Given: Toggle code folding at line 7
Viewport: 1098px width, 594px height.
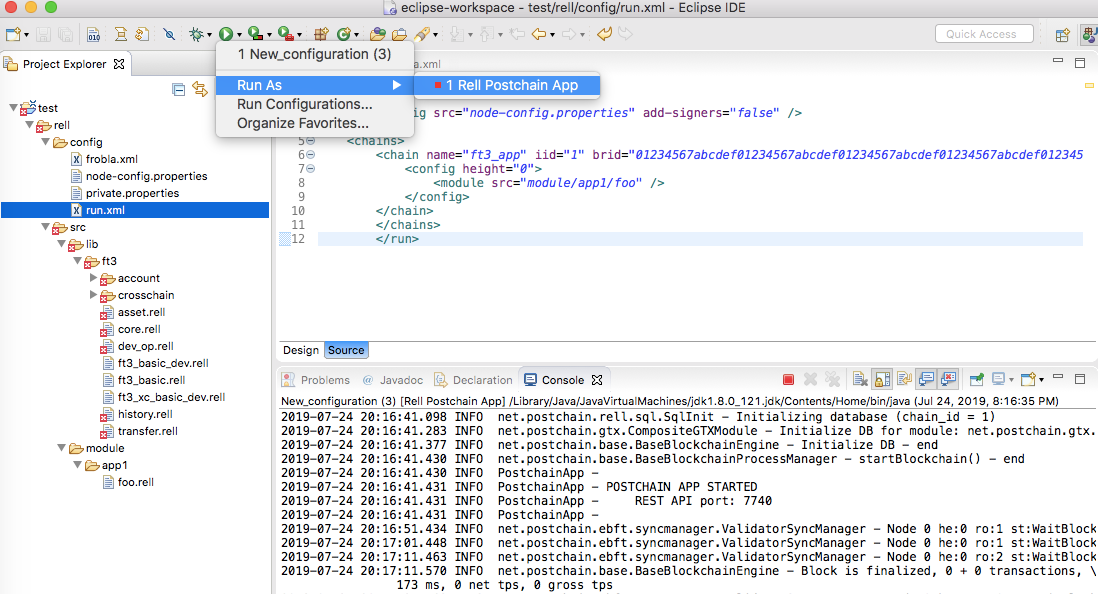Looking at the screenshot, I should click(311, 169).
